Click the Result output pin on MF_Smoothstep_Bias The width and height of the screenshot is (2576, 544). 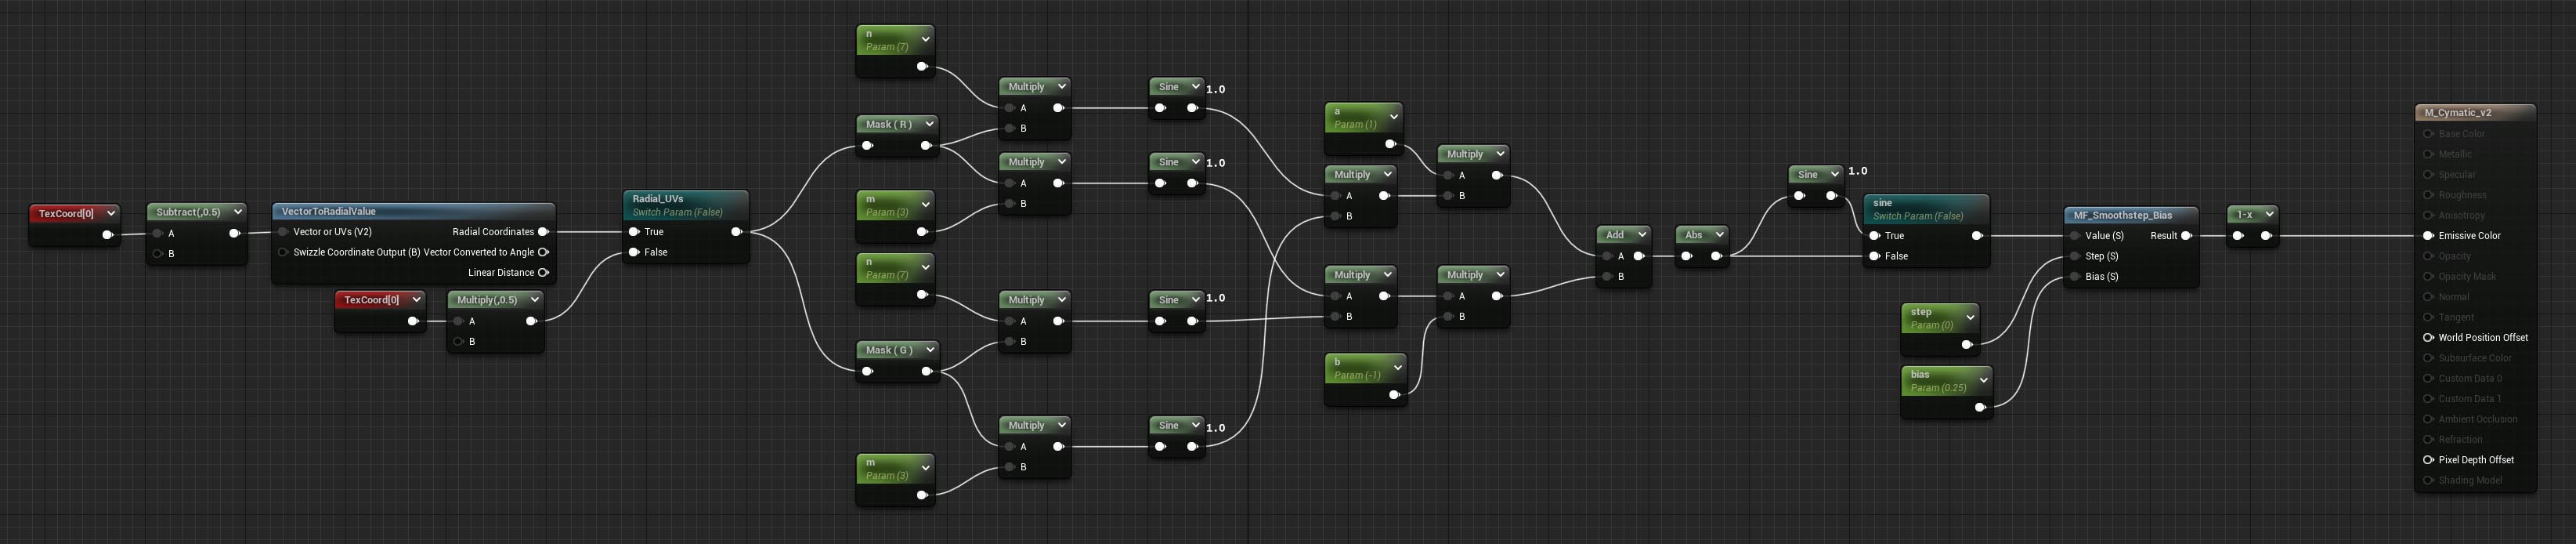(x=2187, y=236)
